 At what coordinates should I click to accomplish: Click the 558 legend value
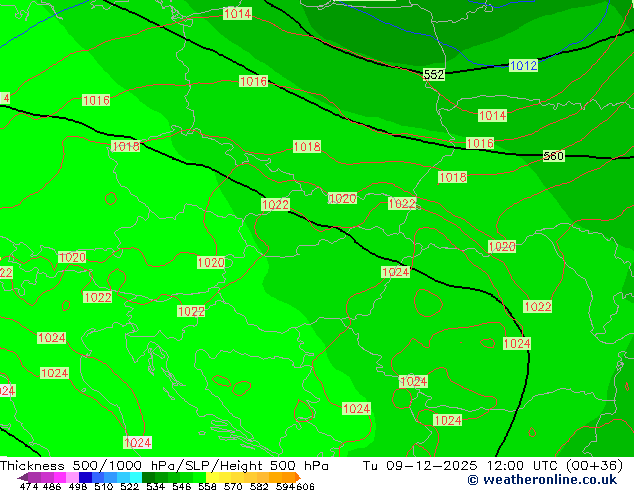tap(207, 486)
